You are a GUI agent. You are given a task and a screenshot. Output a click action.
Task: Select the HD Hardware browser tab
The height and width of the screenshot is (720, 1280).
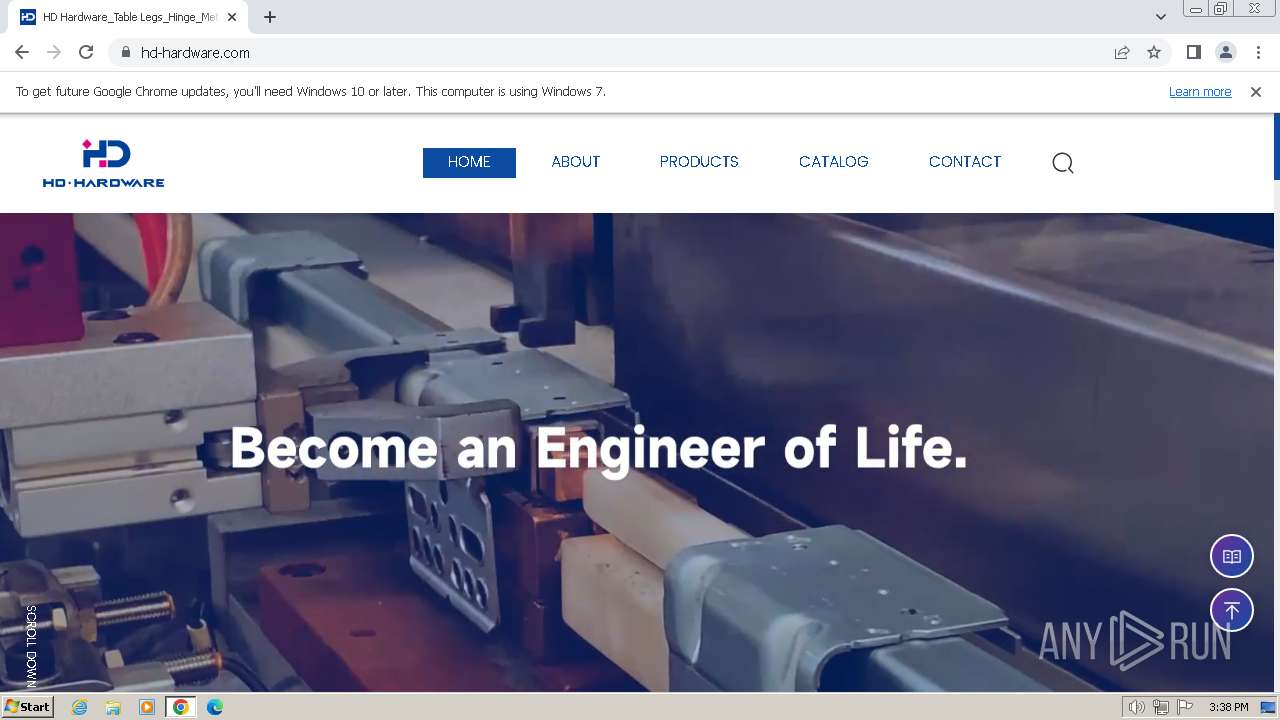click(x=130, y=17)
